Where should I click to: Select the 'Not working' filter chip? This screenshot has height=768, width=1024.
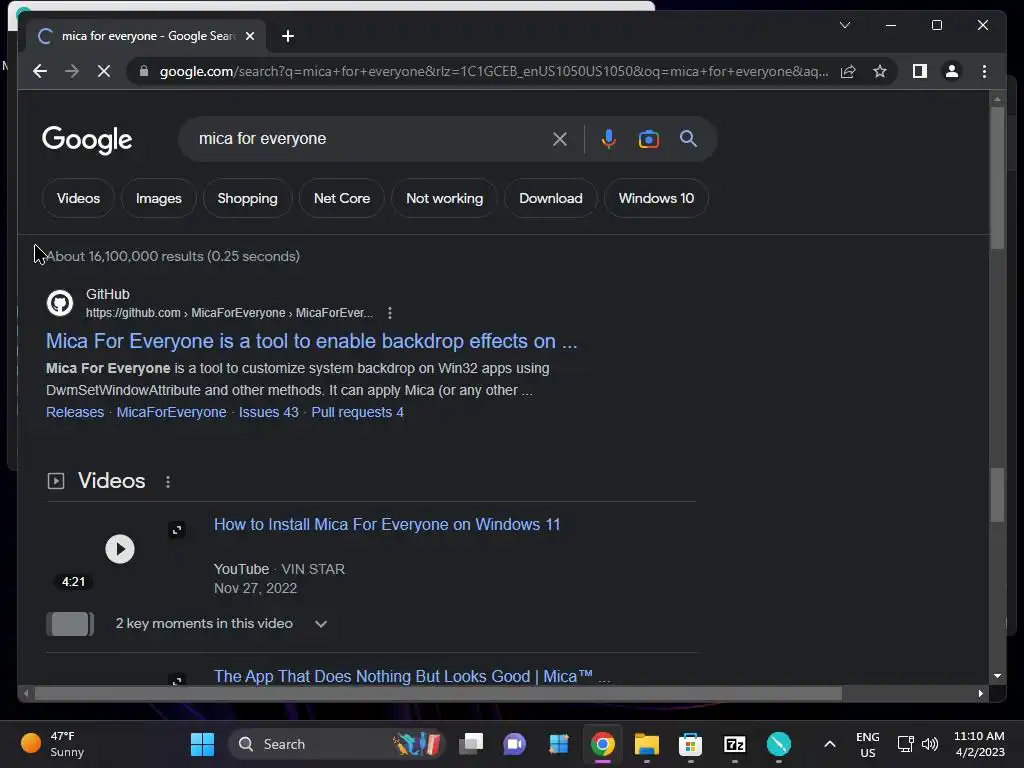(444, 198)
